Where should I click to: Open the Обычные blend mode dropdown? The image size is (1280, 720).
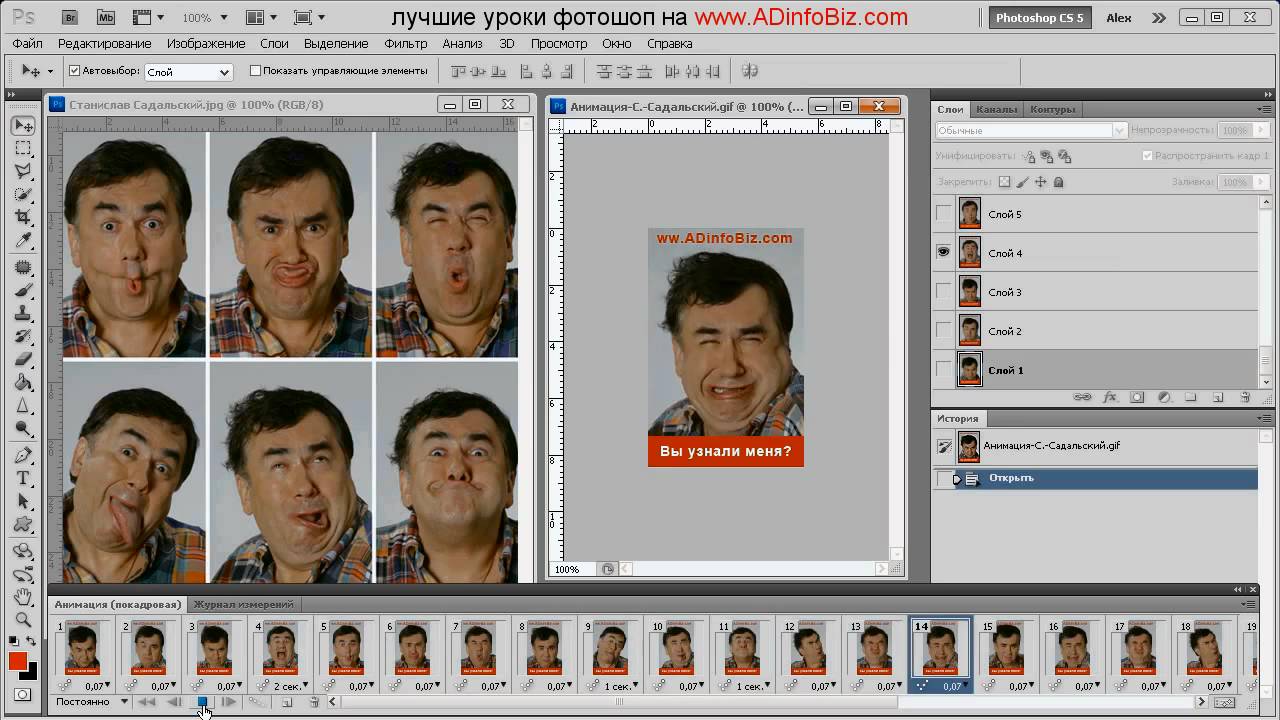pos(1031,130)
